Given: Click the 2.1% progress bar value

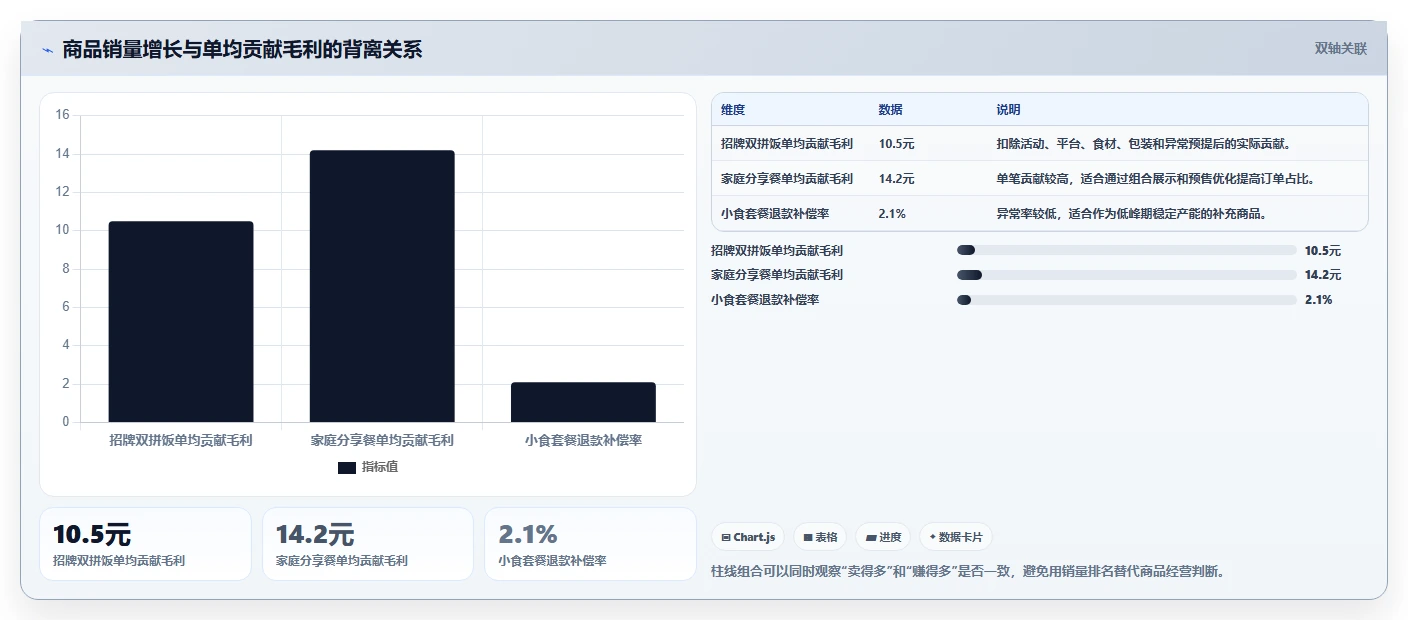Looking at the screenshot, I should click(x=1319, y=300).
